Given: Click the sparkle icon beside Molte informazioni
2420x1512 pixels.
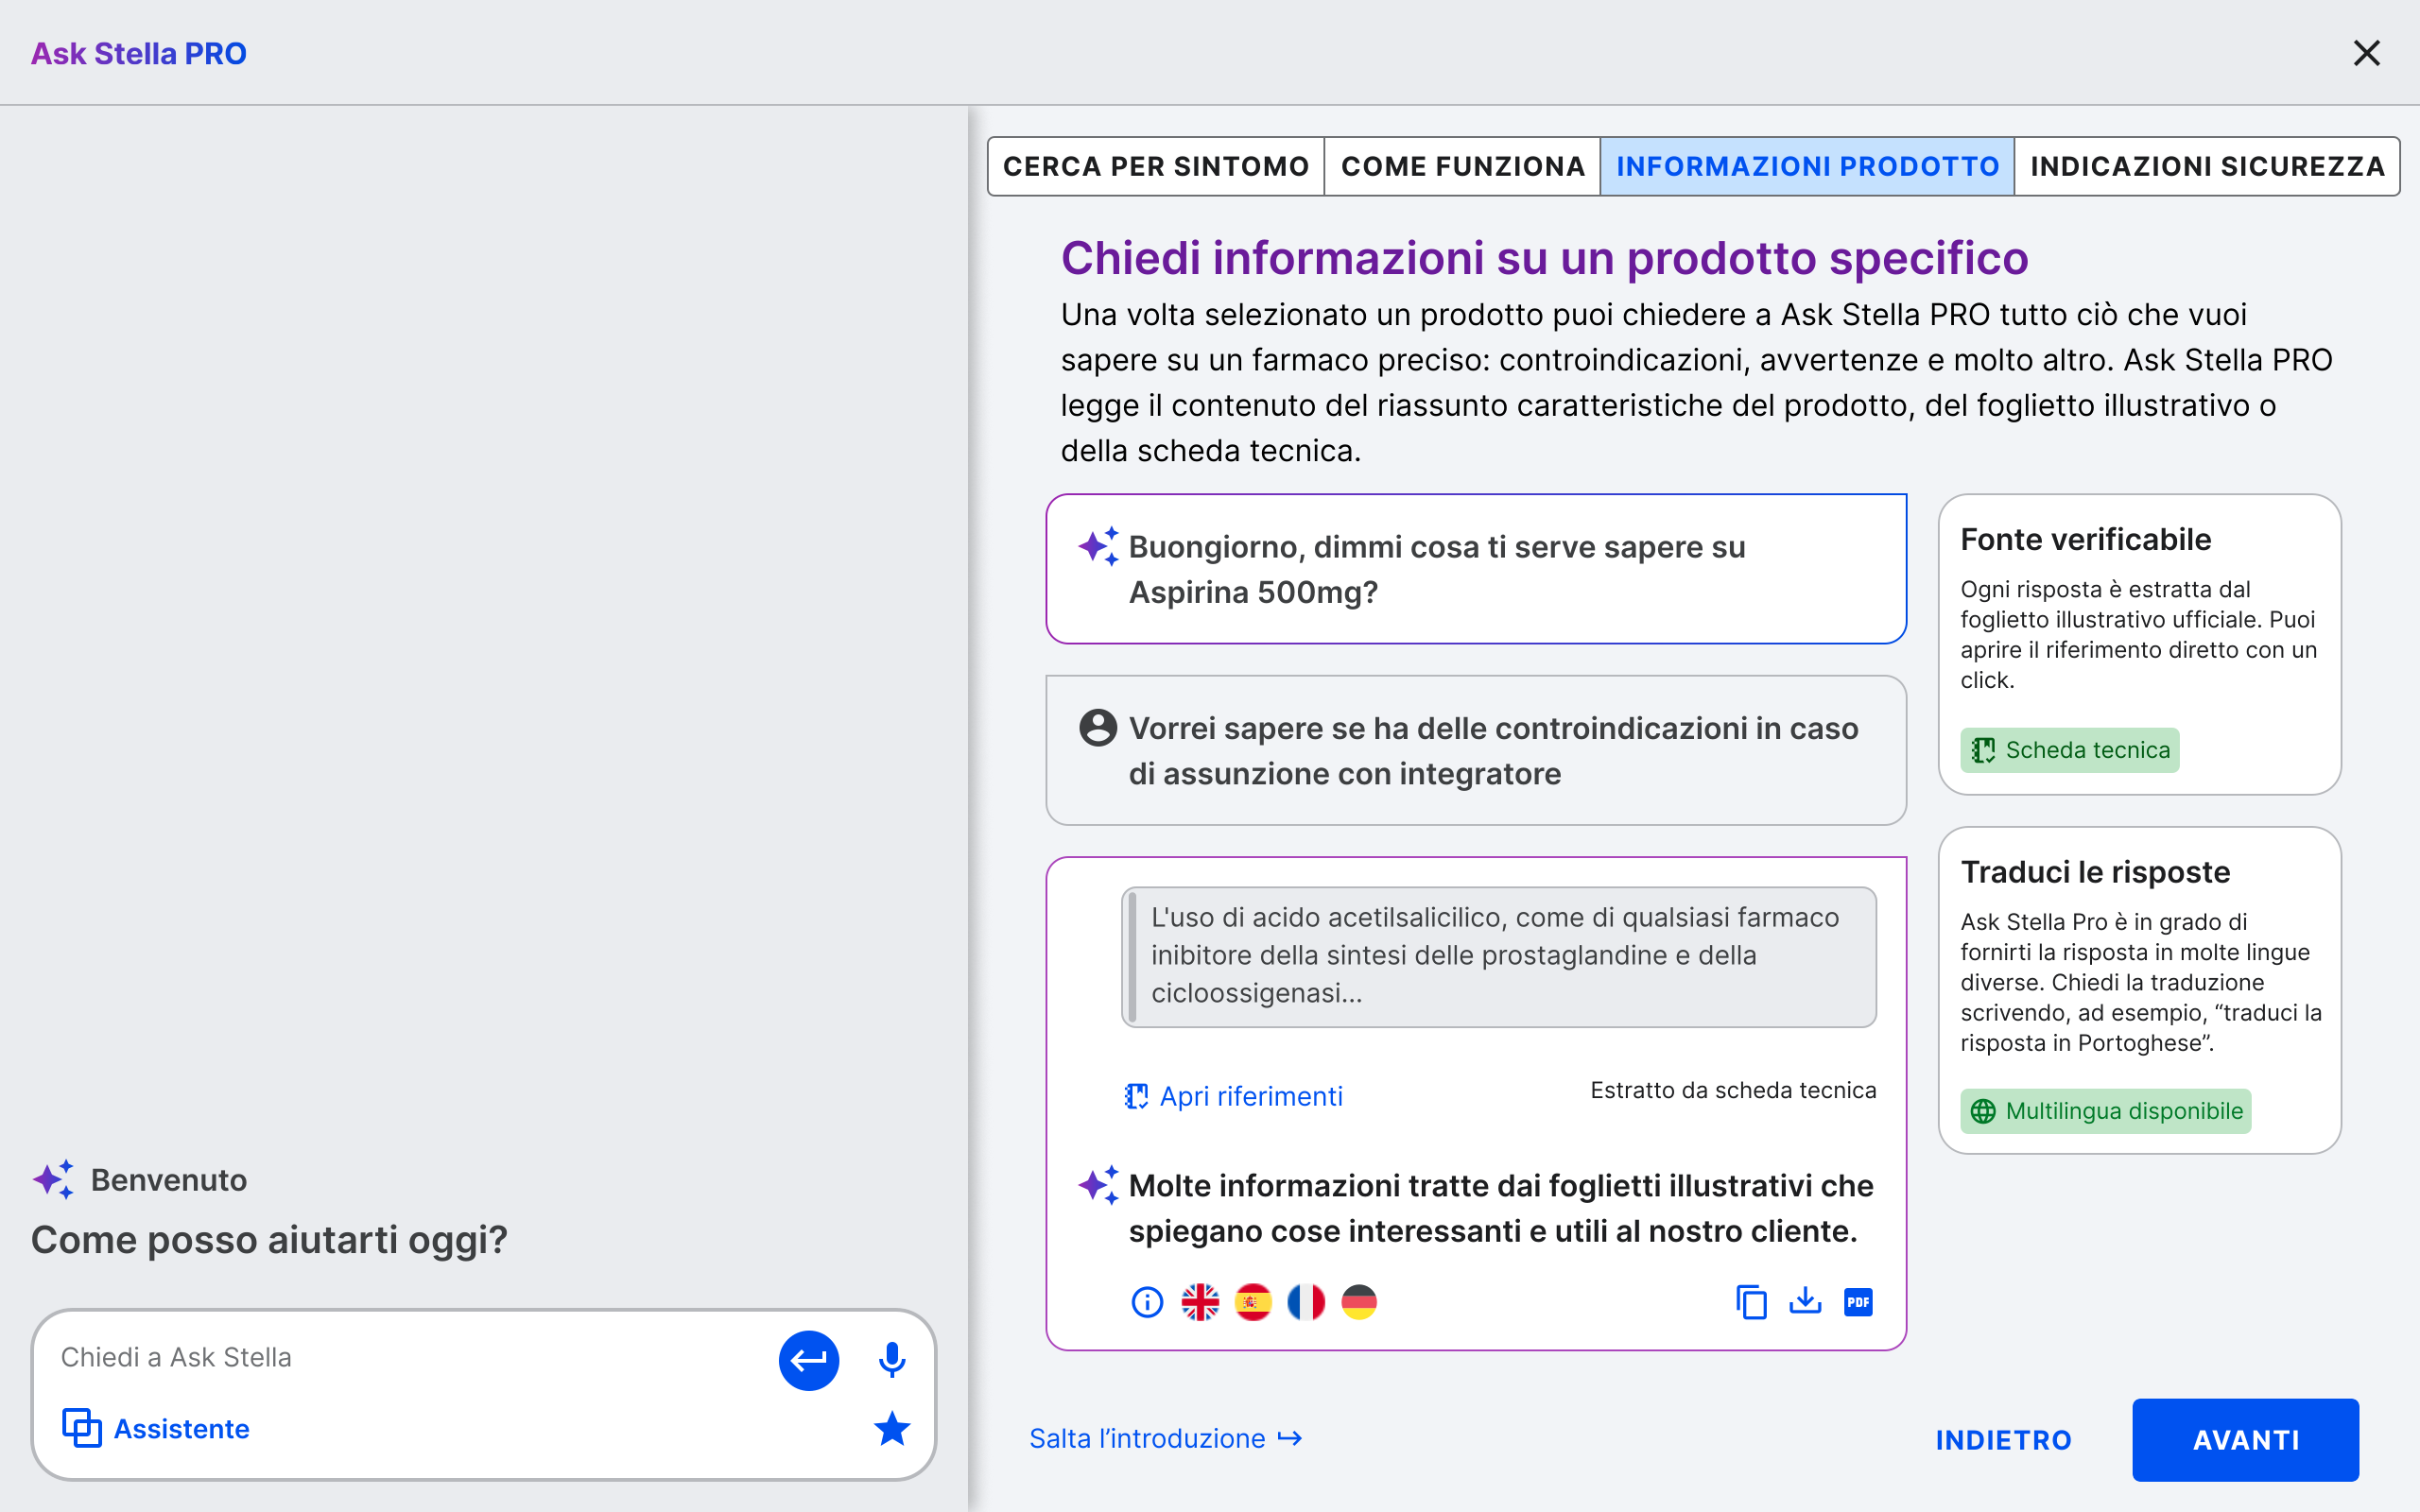Looking at the screenshot, I should (1098, 1185).
